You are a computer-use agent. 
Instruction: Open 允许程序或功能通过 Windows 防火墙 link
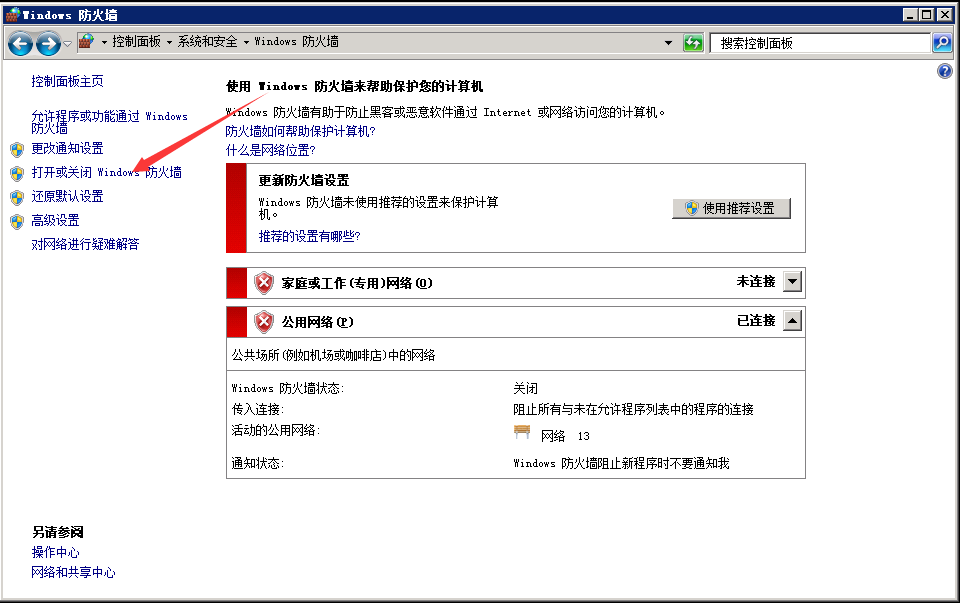point(110,122)
